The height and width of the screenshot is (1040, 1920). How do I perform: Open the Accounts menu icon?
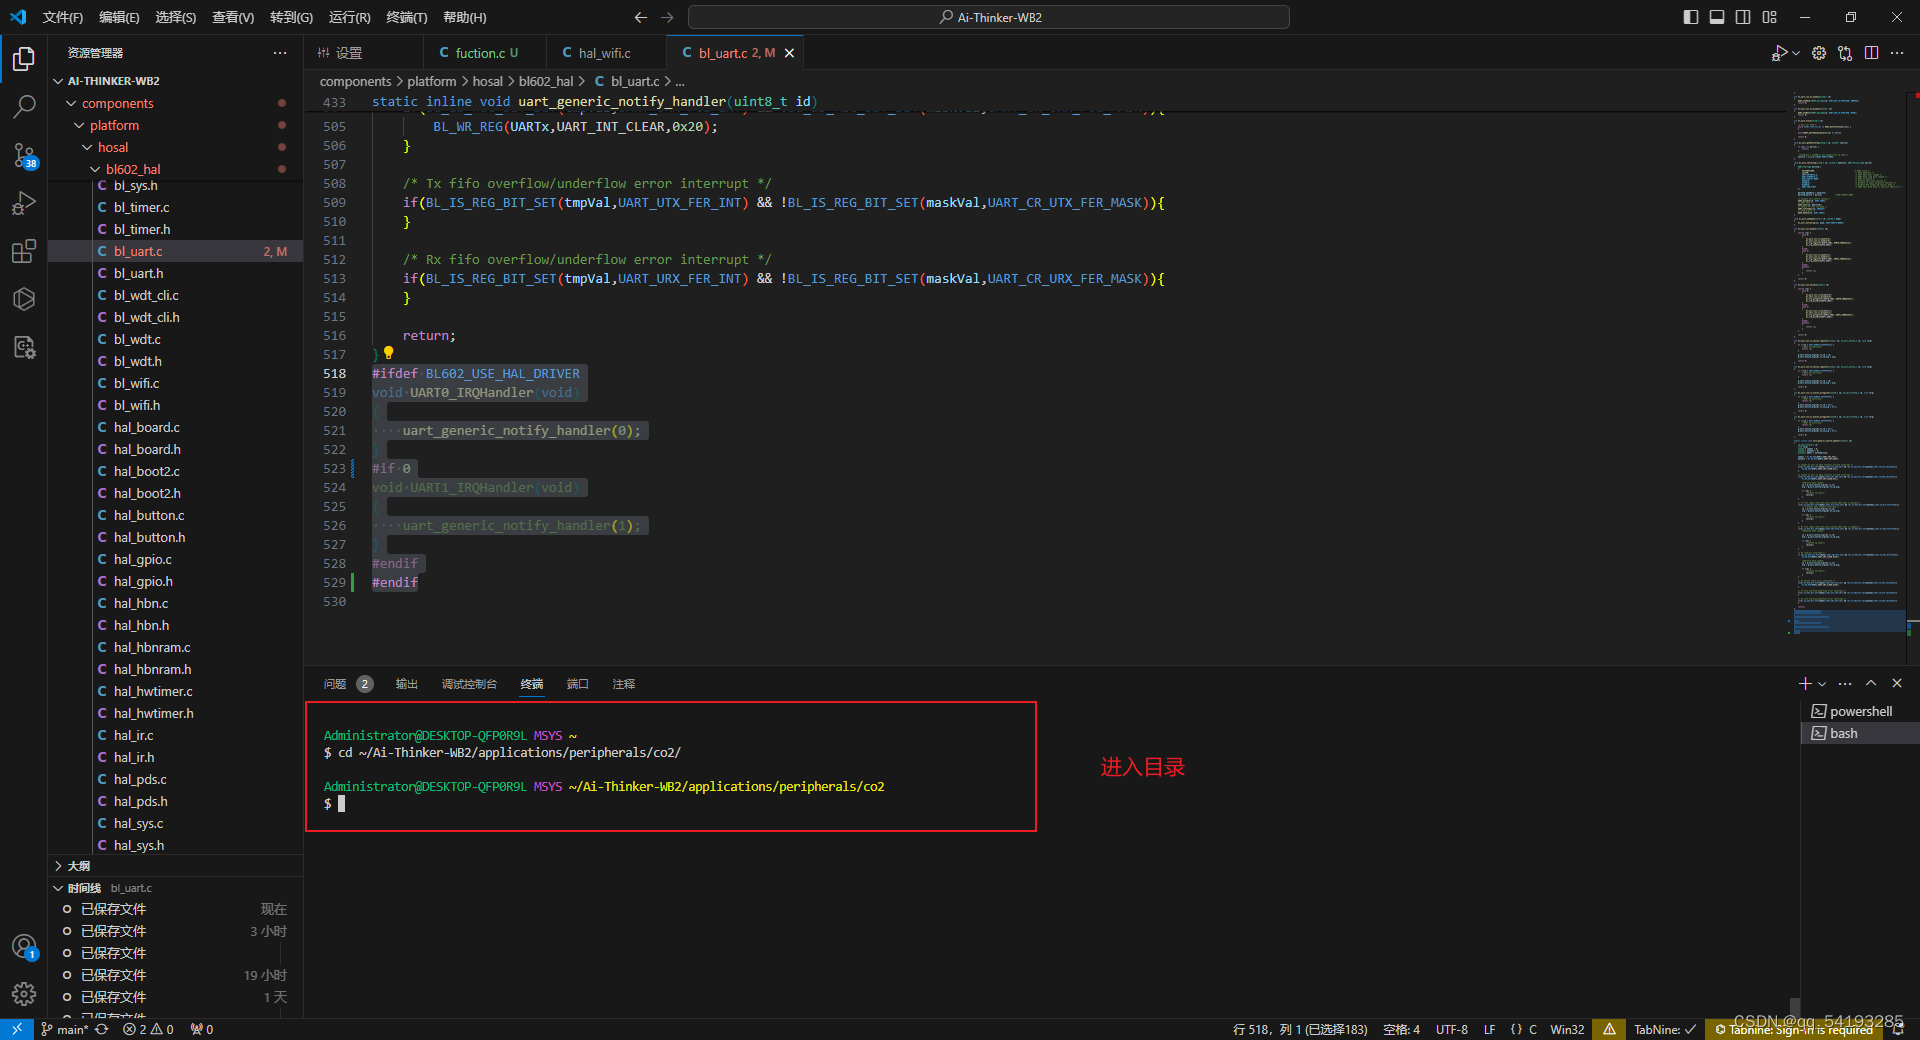[x=24, y=946]
